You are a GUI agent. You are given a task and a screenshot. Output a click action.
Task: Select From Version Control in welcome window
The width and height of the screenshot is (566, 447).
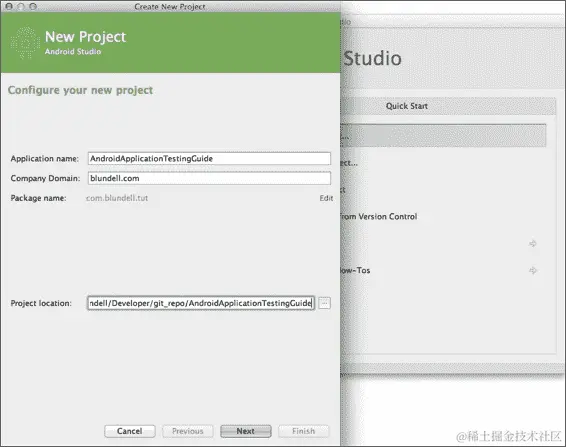click(x=378, y=217)
